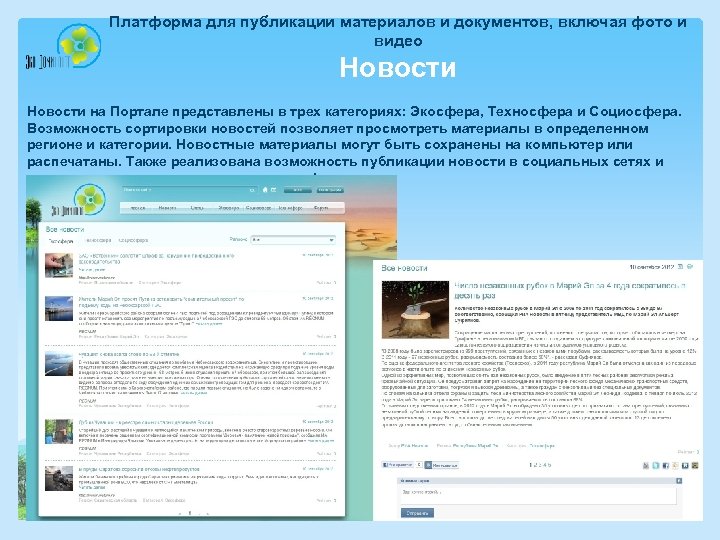The image size is (720, 540).
Task: Share the article via the Twitter icon
Action: [x=656, y=466]
